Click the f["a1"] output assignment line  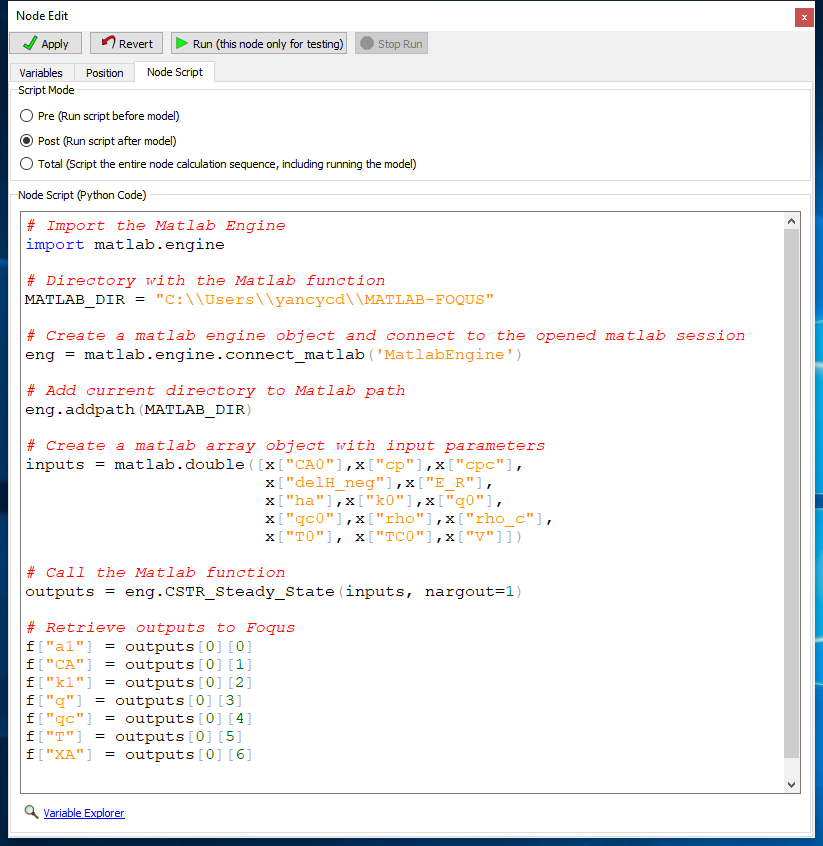pos(139,646)
